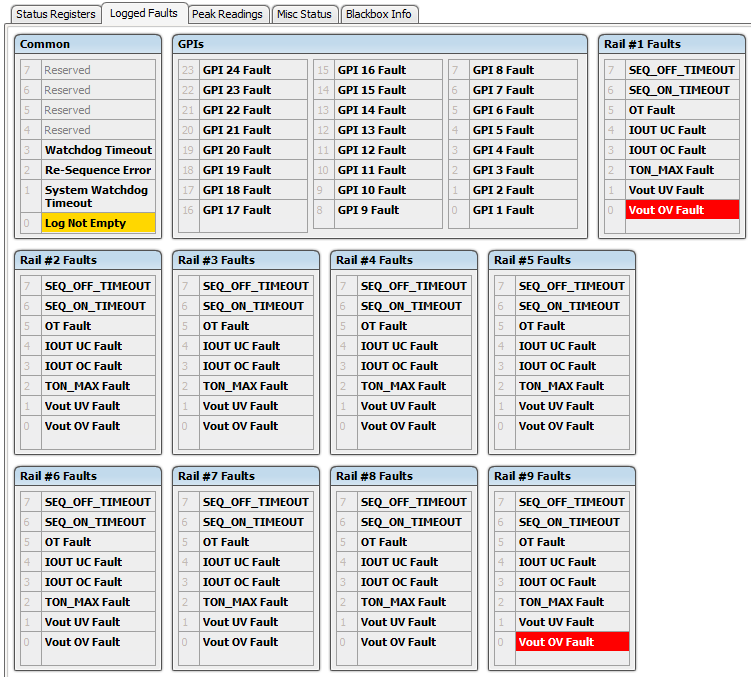Click the GPIs group header

(380, 44)
